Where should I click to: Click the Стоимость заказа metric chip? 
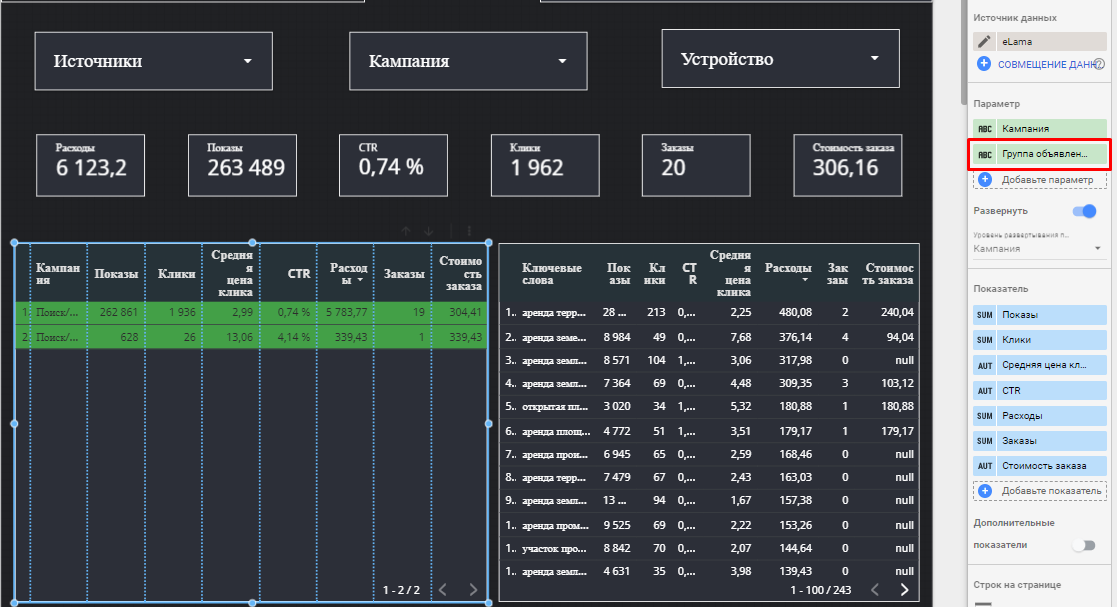click(x=1043, y=465)
